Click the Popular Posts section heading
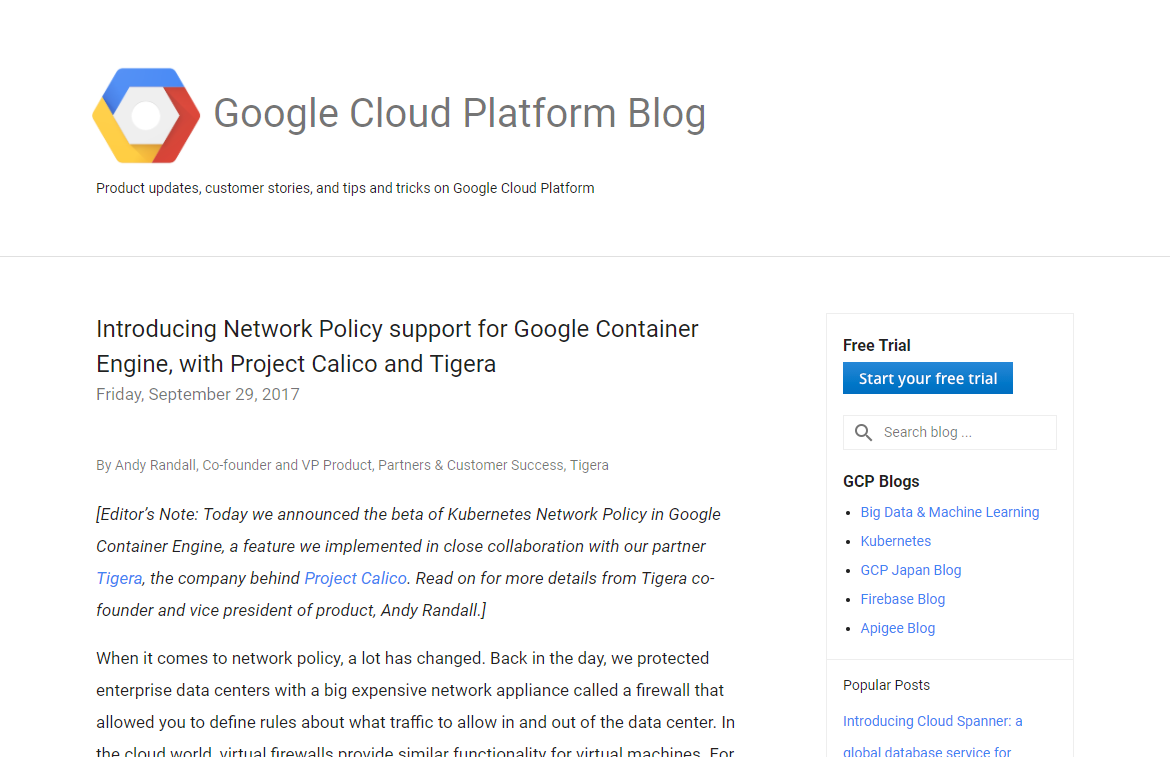This screenshot has height=757, width=1170. click(886, 685)
